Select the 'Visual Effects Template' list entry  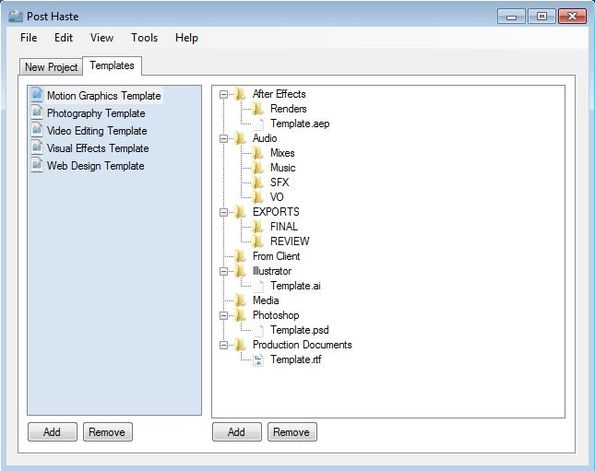98,148
